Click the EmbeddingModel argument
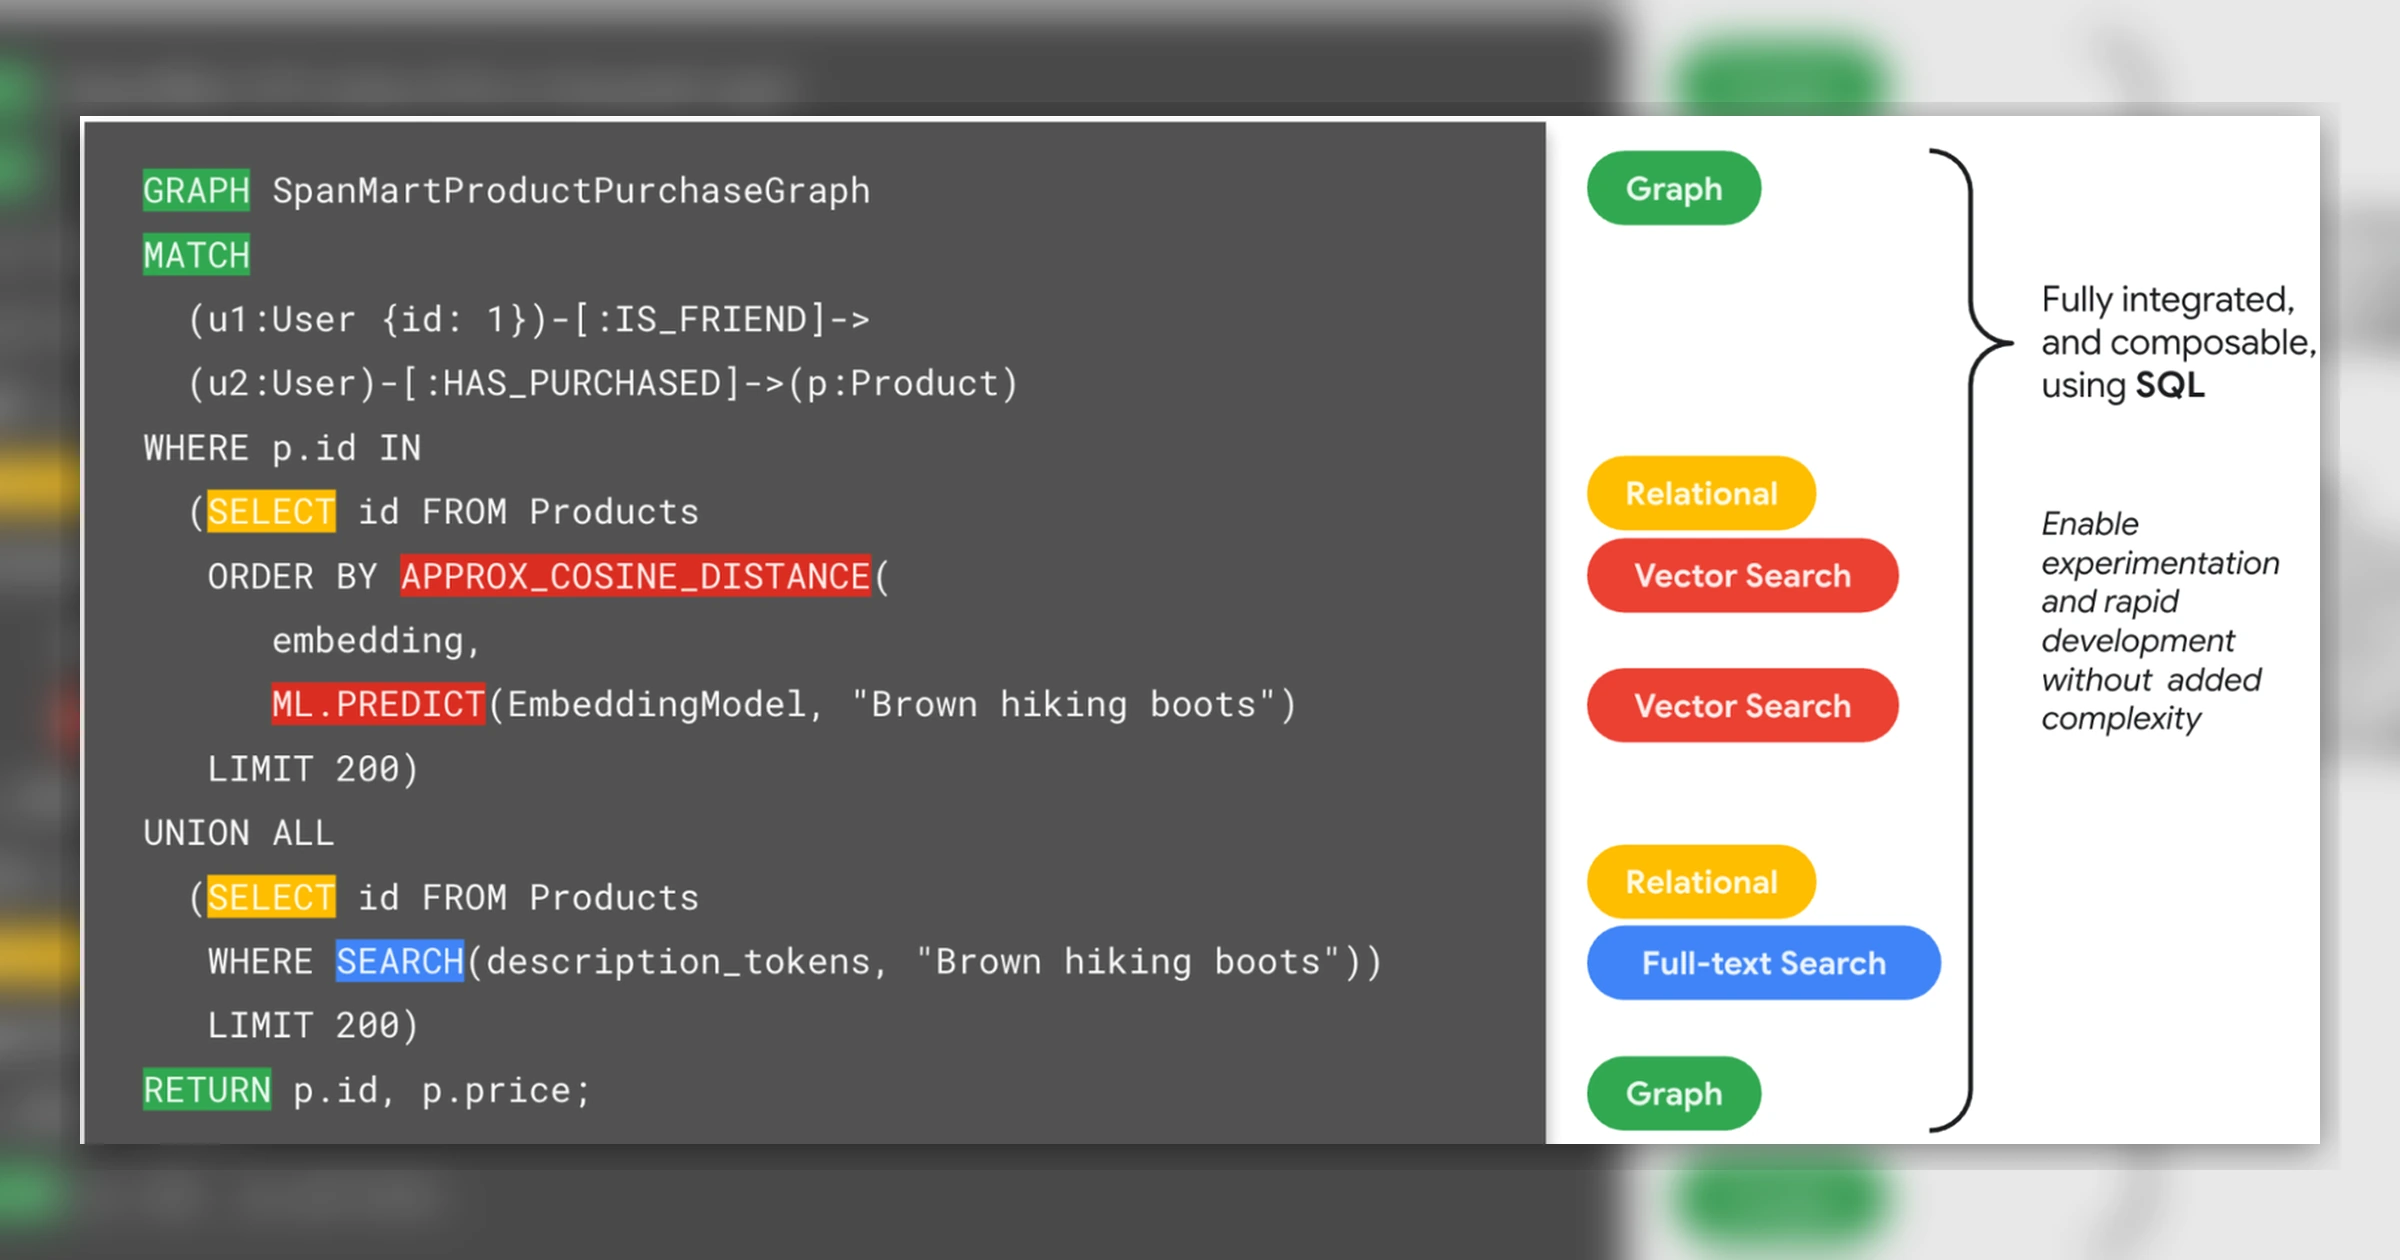Image resolution: width=2400 pixels, height=1260 pixels. click(x=656, y=704)
